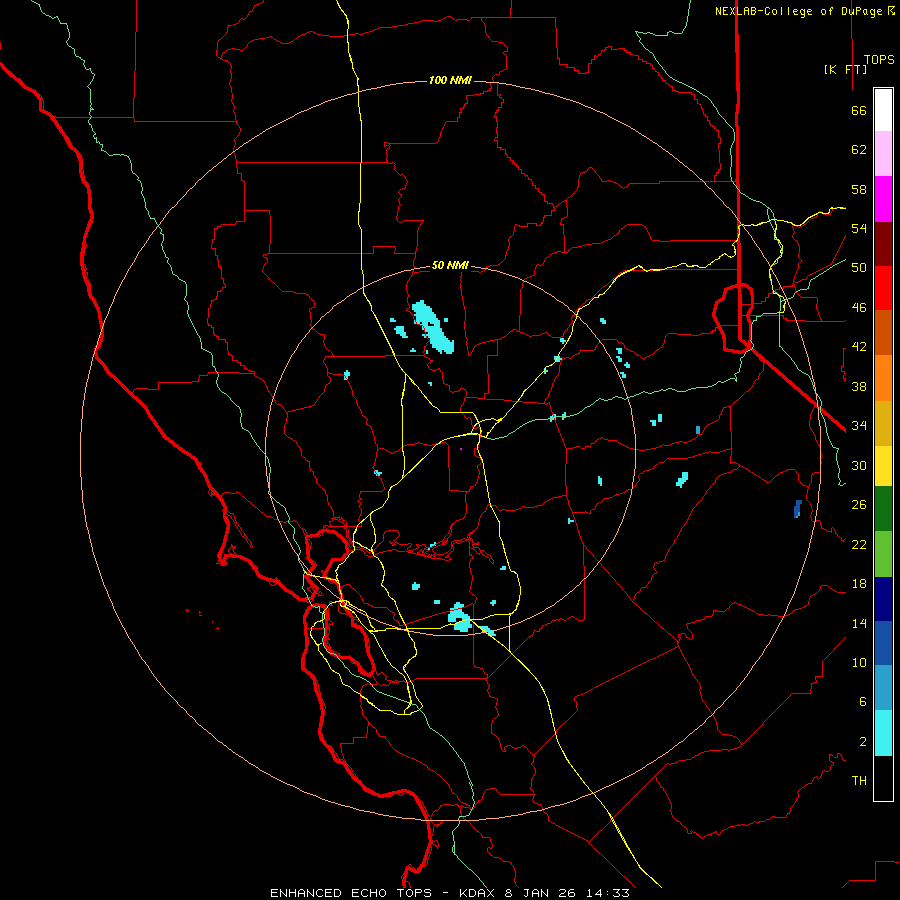Click legend value 22

click(x=859, y=544)
